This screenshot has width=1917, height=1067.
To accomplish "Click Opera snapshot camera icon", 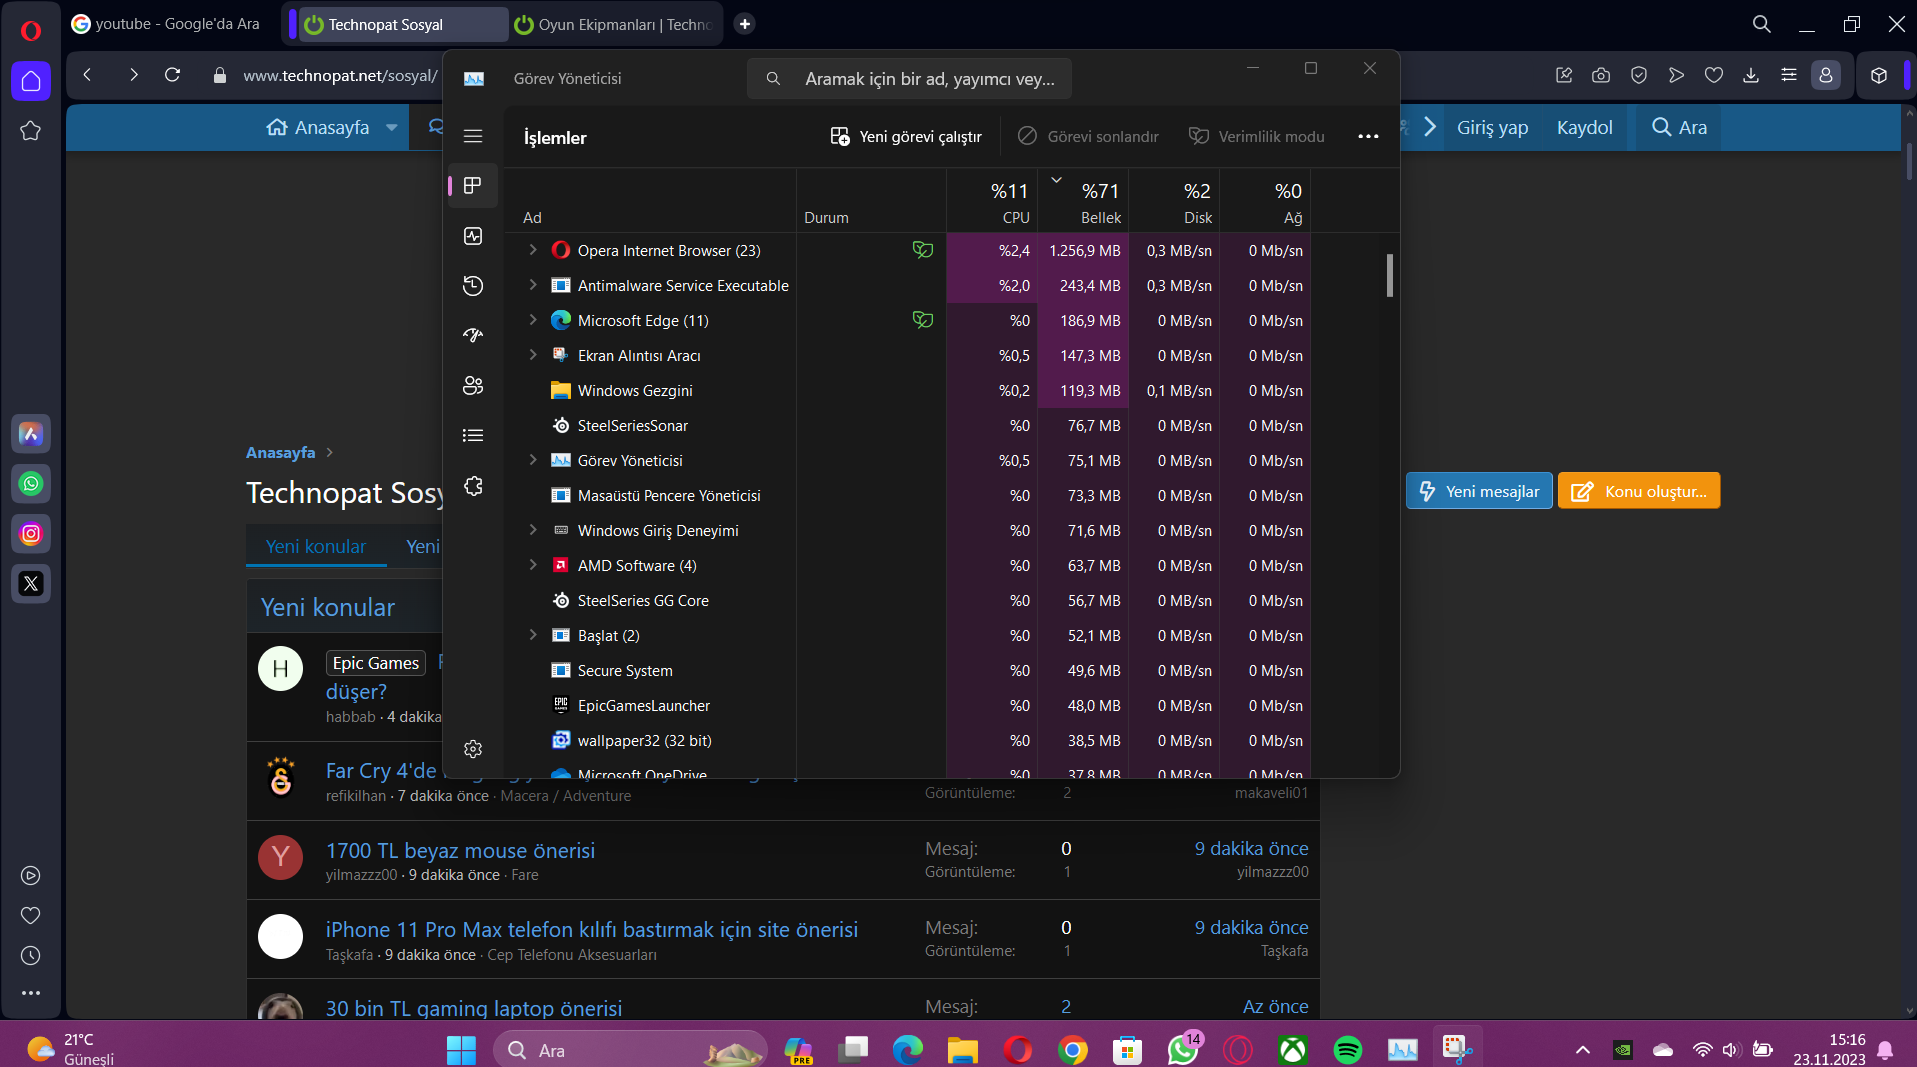I will 1601,75.
